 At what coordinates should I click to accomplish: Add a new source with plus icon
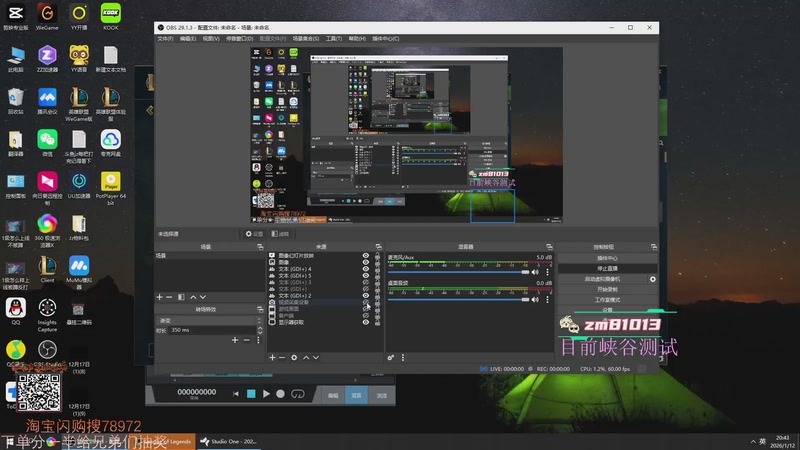(x=272, y=358)
